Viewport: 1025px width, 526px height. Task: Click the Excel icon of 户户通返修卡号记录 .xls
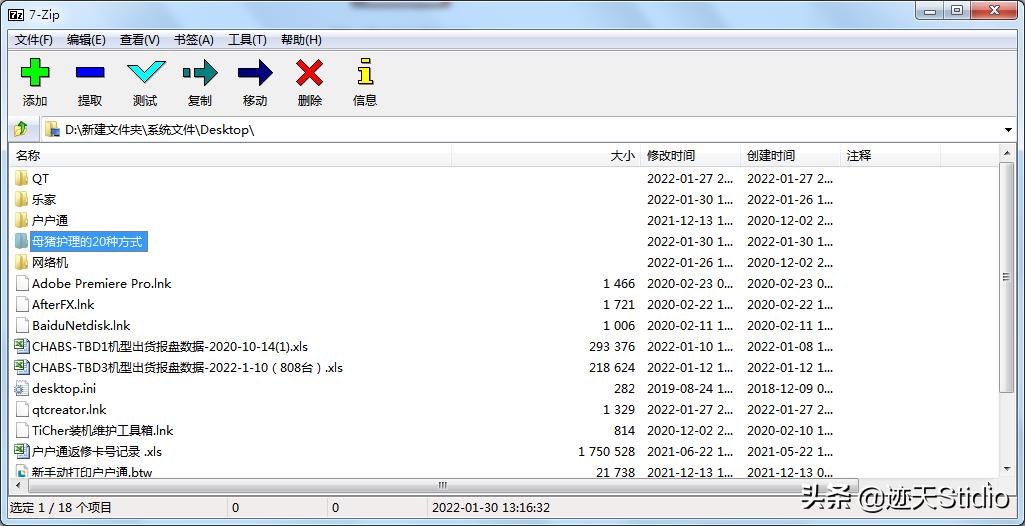tap(22, 451)
